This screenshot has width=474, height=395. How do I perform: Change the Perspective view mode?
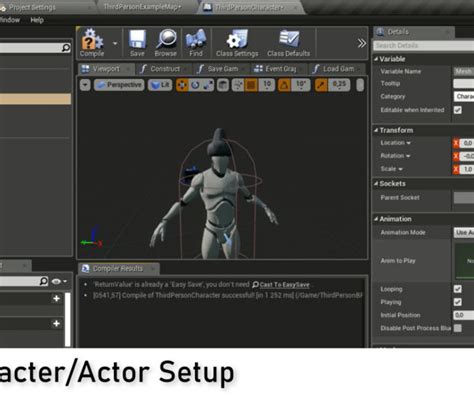click(119, 85)
